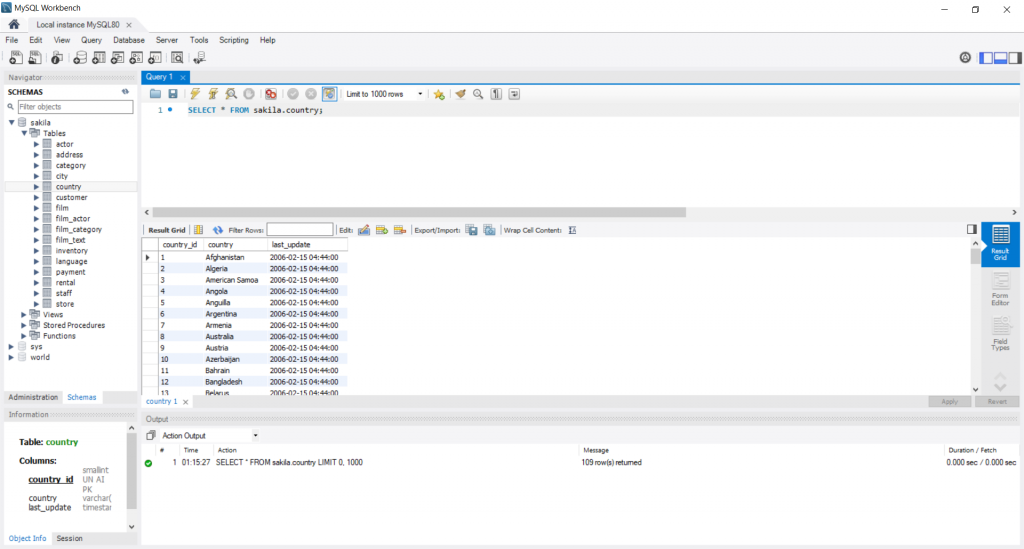
Task: Toggle continue-on-error execution icon
Action: 271,94
